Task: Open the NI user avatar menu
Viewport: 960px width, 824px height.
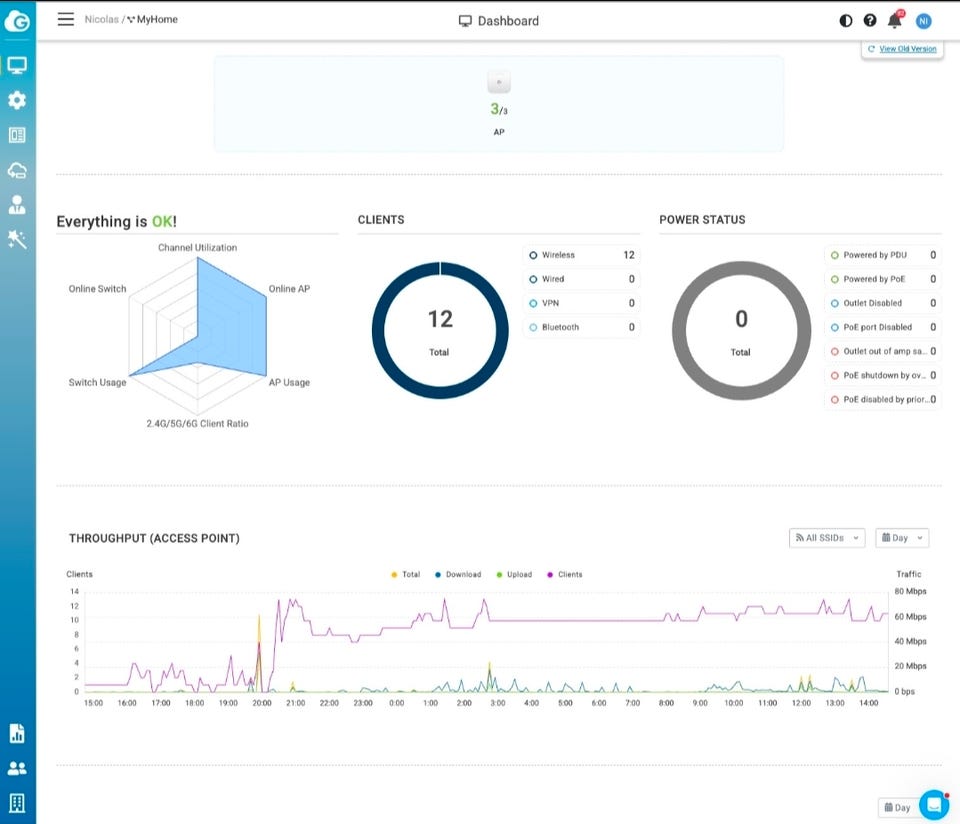Action: click(x=923, y=21)
